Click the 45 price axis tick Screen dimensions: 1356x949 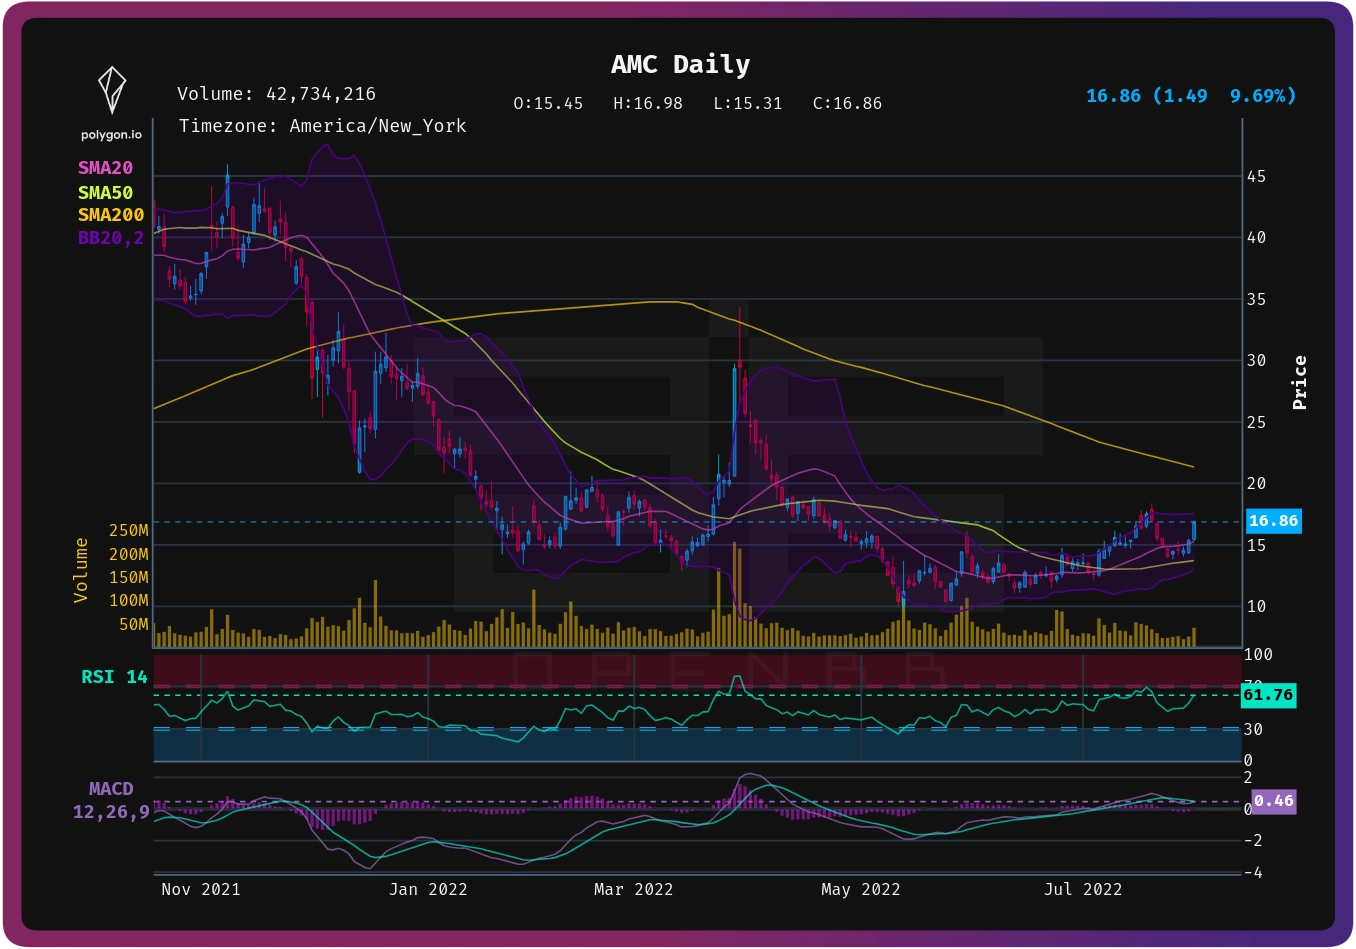tap(1256, 177)
